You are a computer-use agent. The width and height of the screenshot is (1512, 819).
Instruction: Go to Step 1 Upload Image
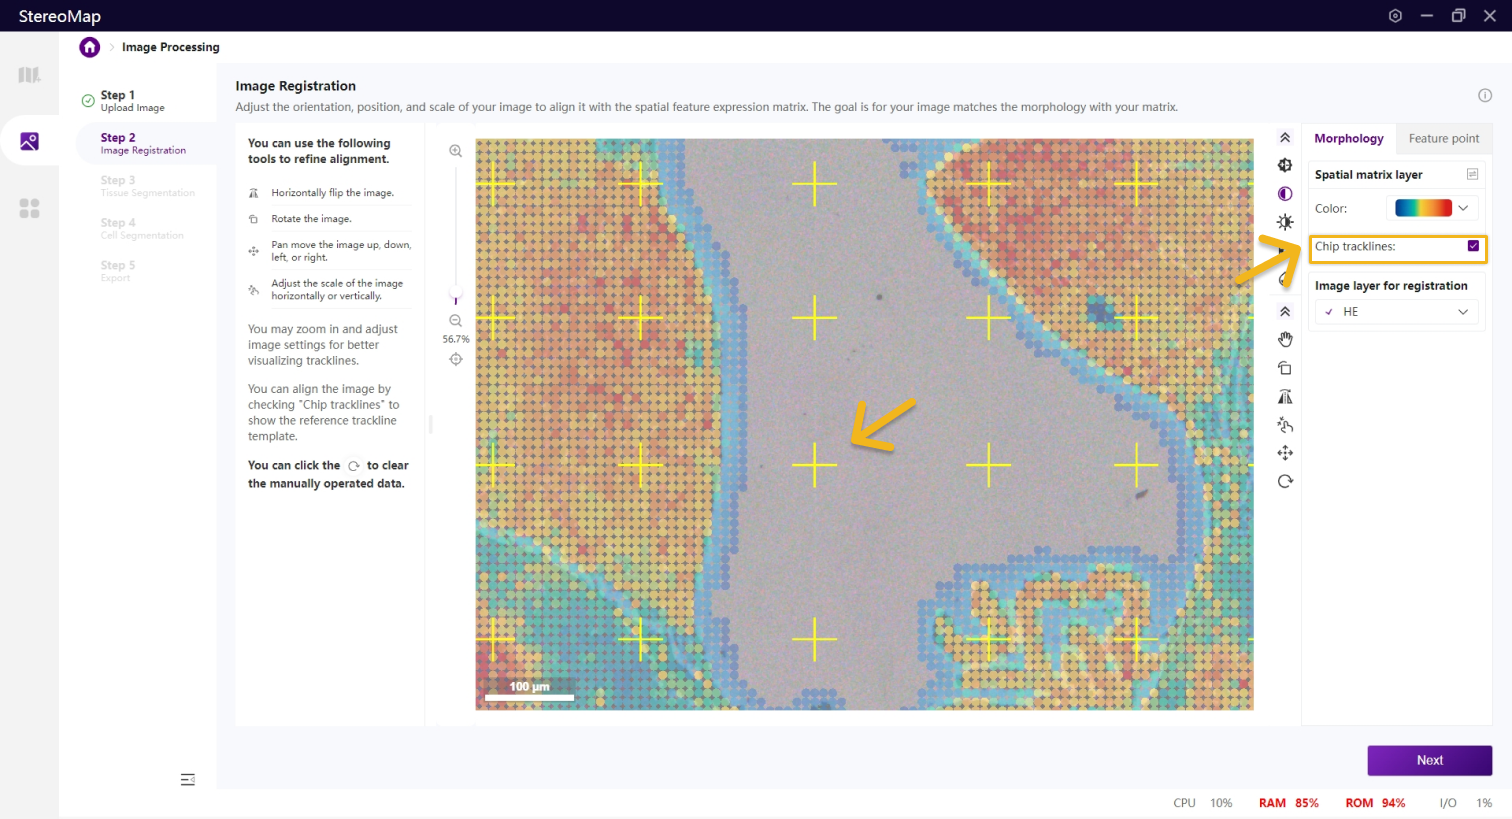pos(132,101)
